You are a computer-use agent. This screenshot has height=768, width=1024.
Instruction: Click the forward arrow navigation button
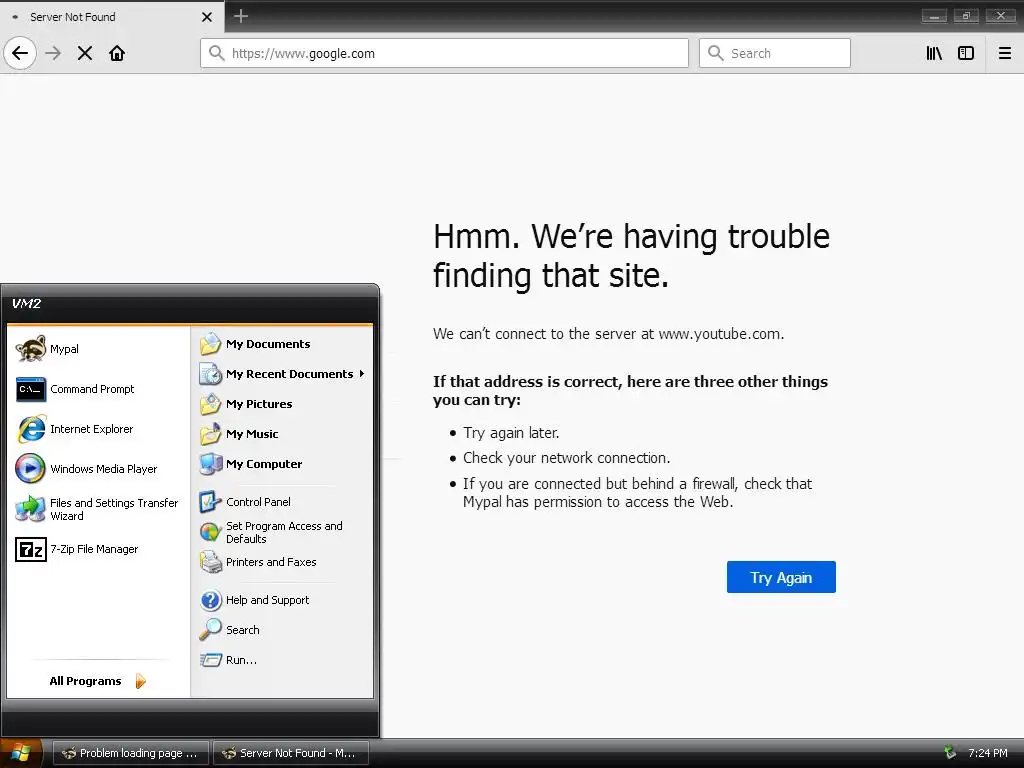click(x=53, y=53)
